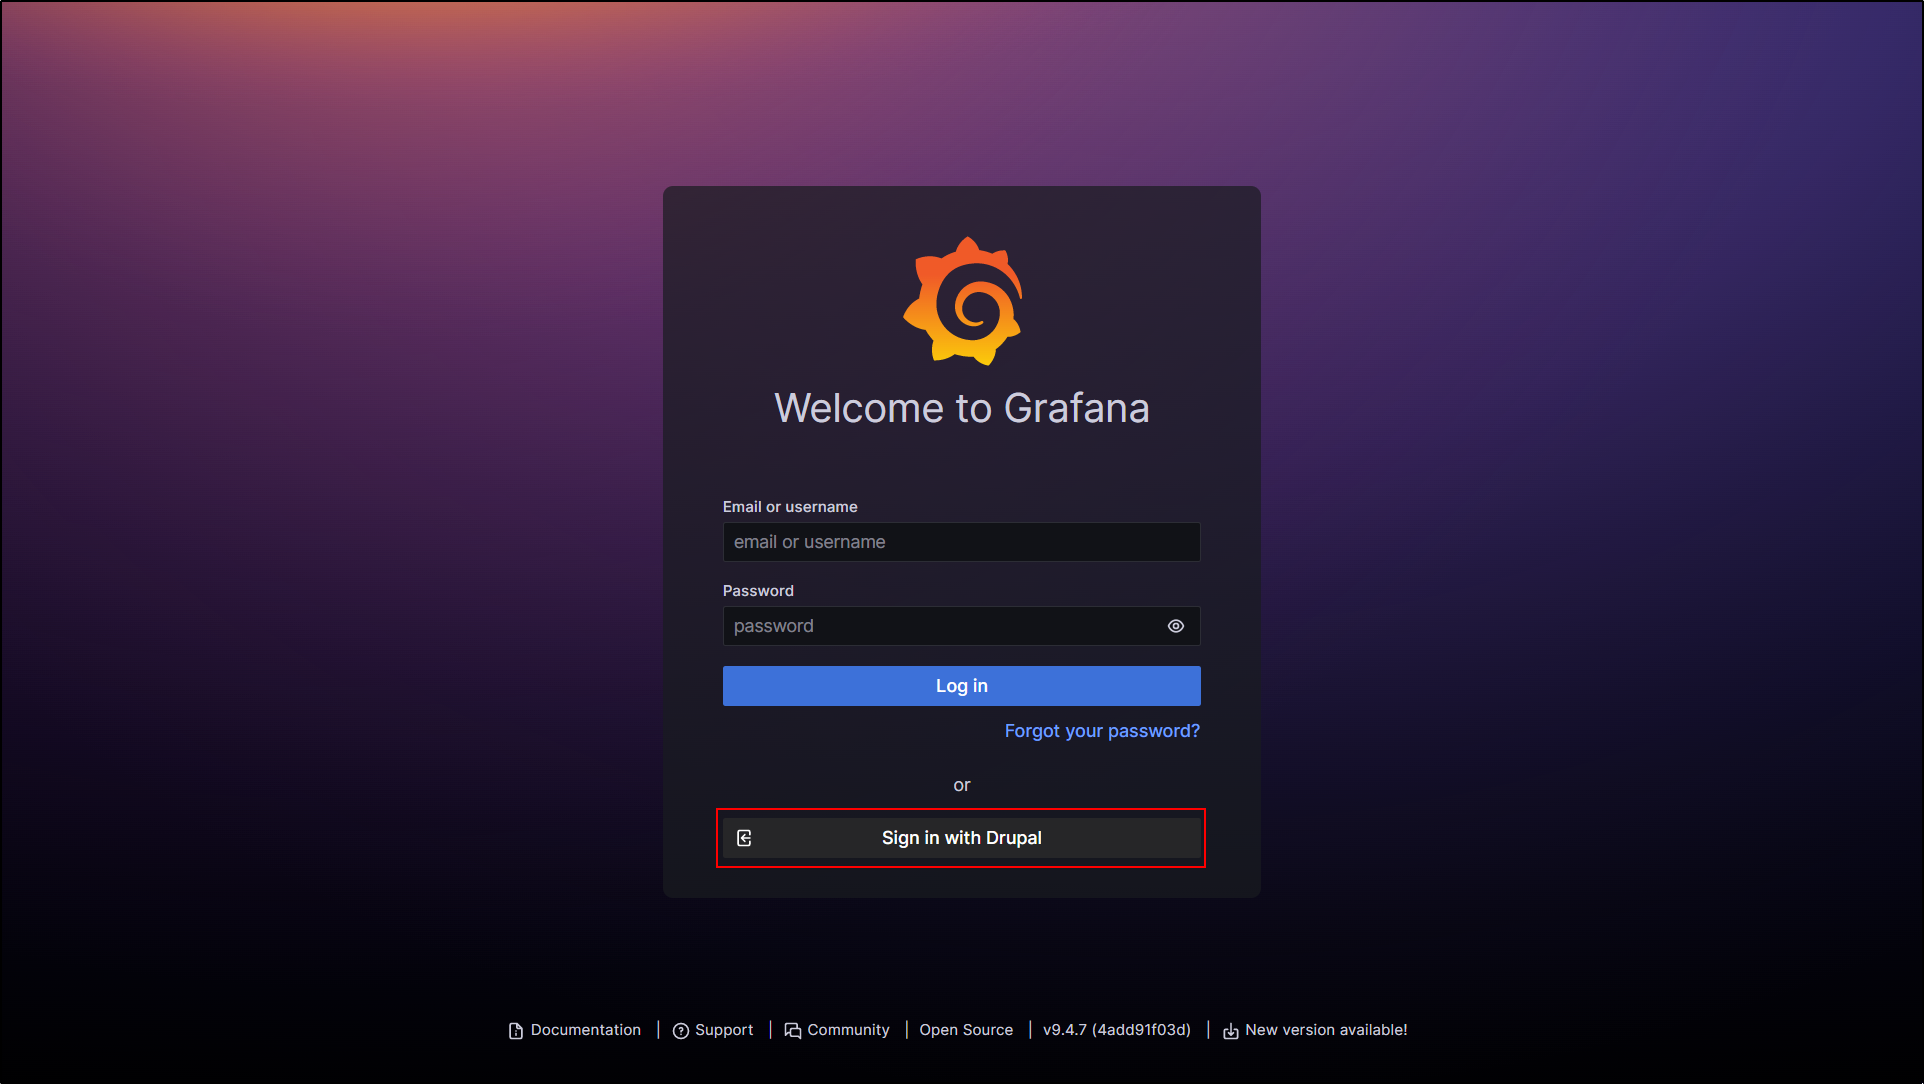Viewport: 1924px width, 1084px height.
Task: Click the Email or username label
Action: click(x=790, y=507)
